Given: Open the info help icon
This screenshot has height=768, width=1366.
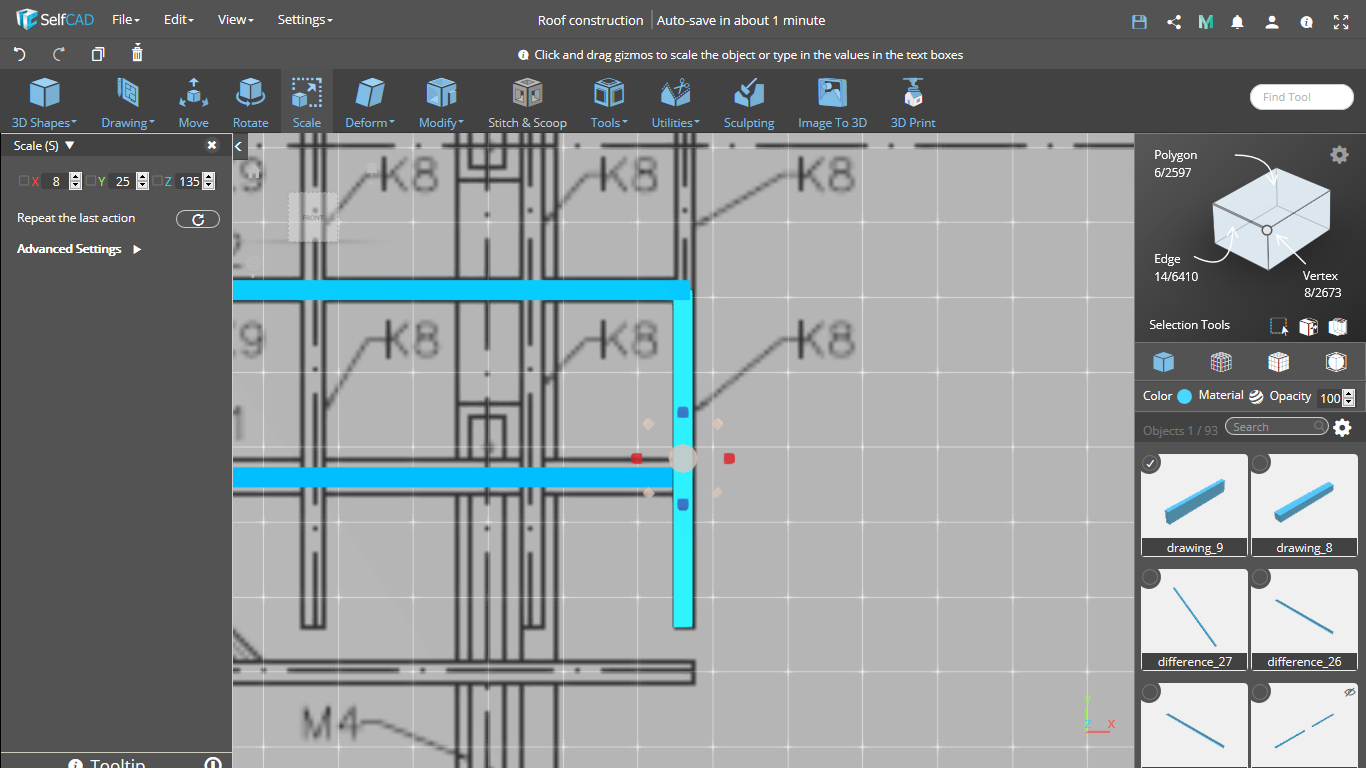Looking at the screenshot, I should pos(1306,21).
